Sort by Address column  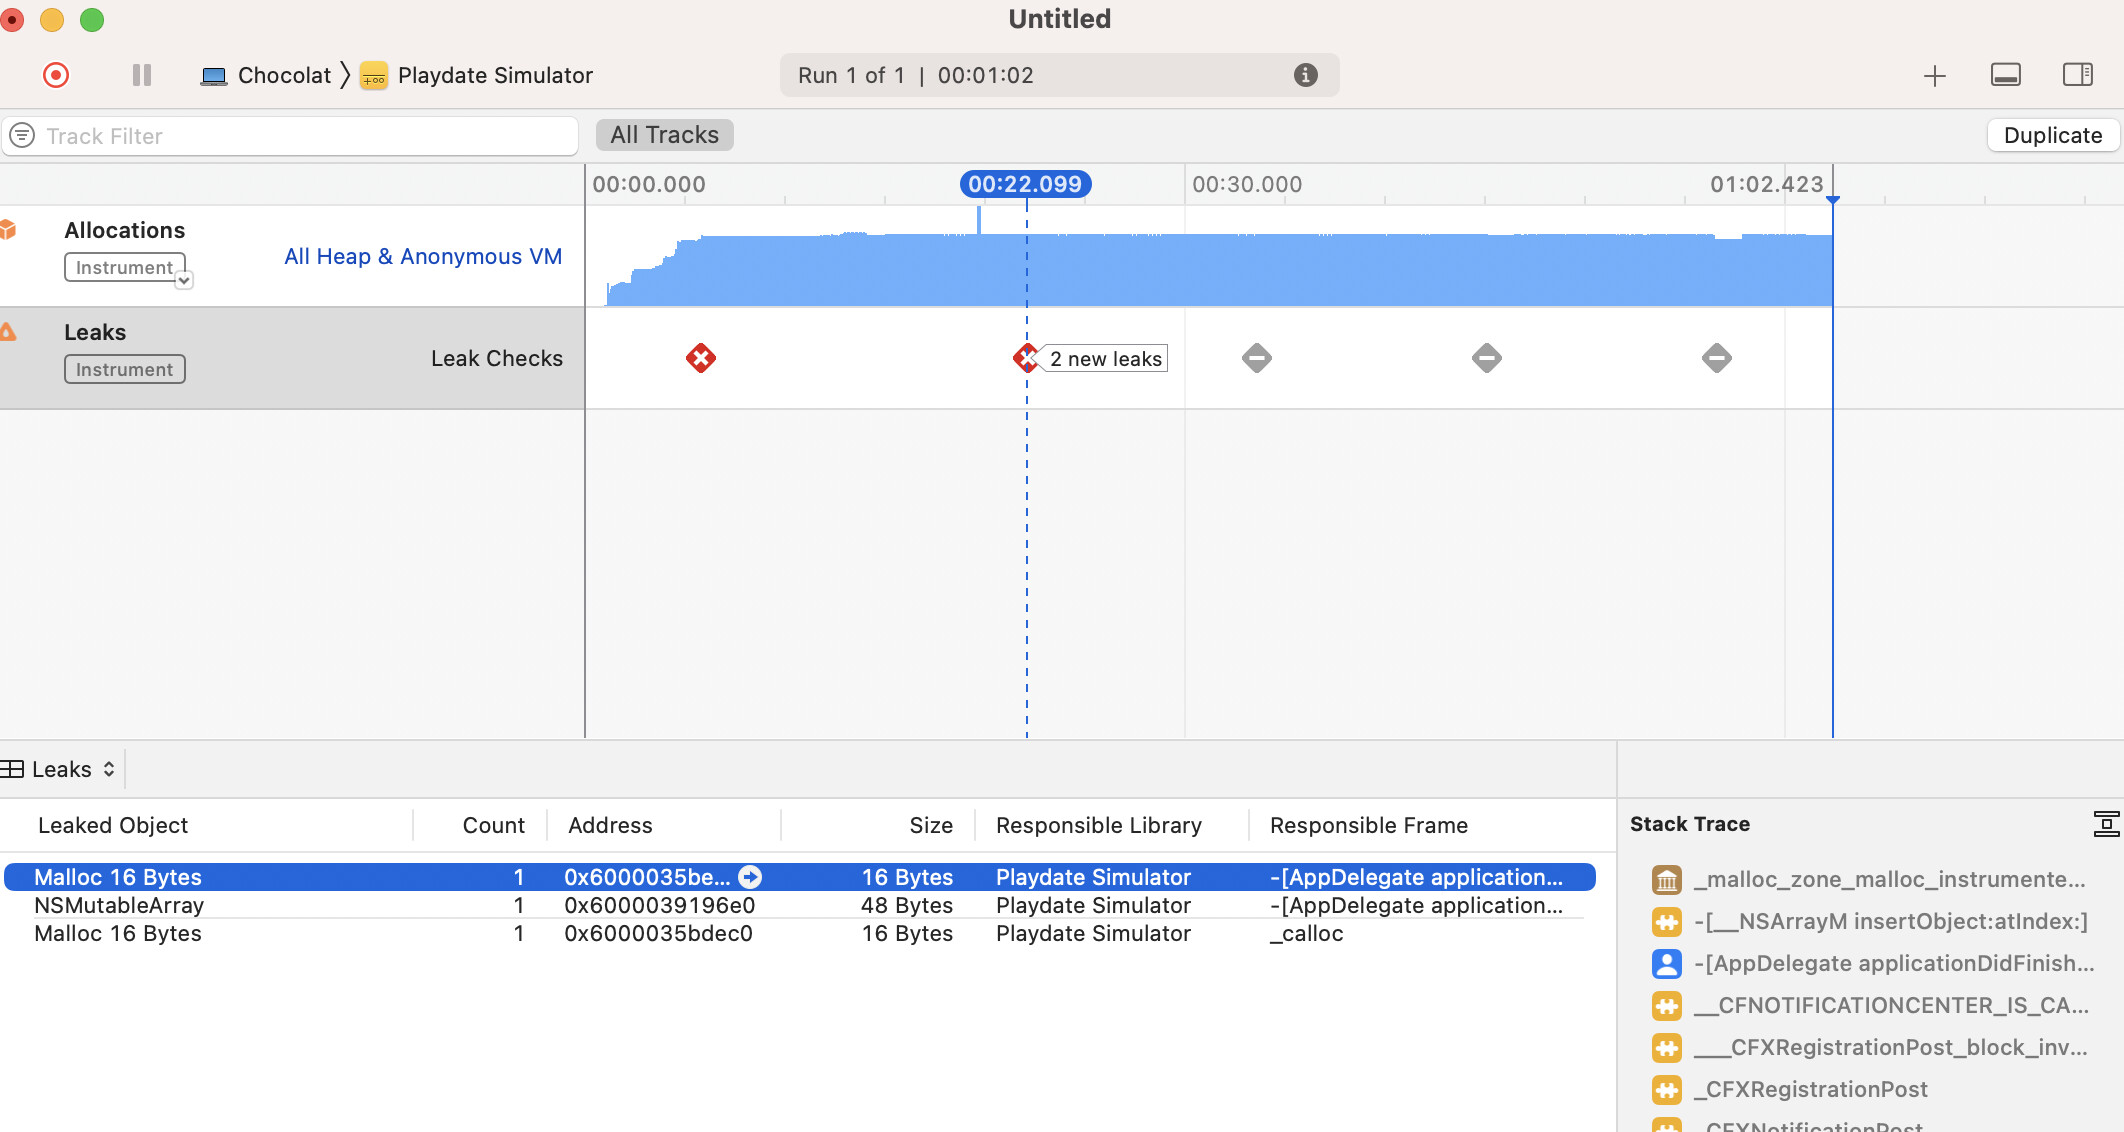(610, 825)
